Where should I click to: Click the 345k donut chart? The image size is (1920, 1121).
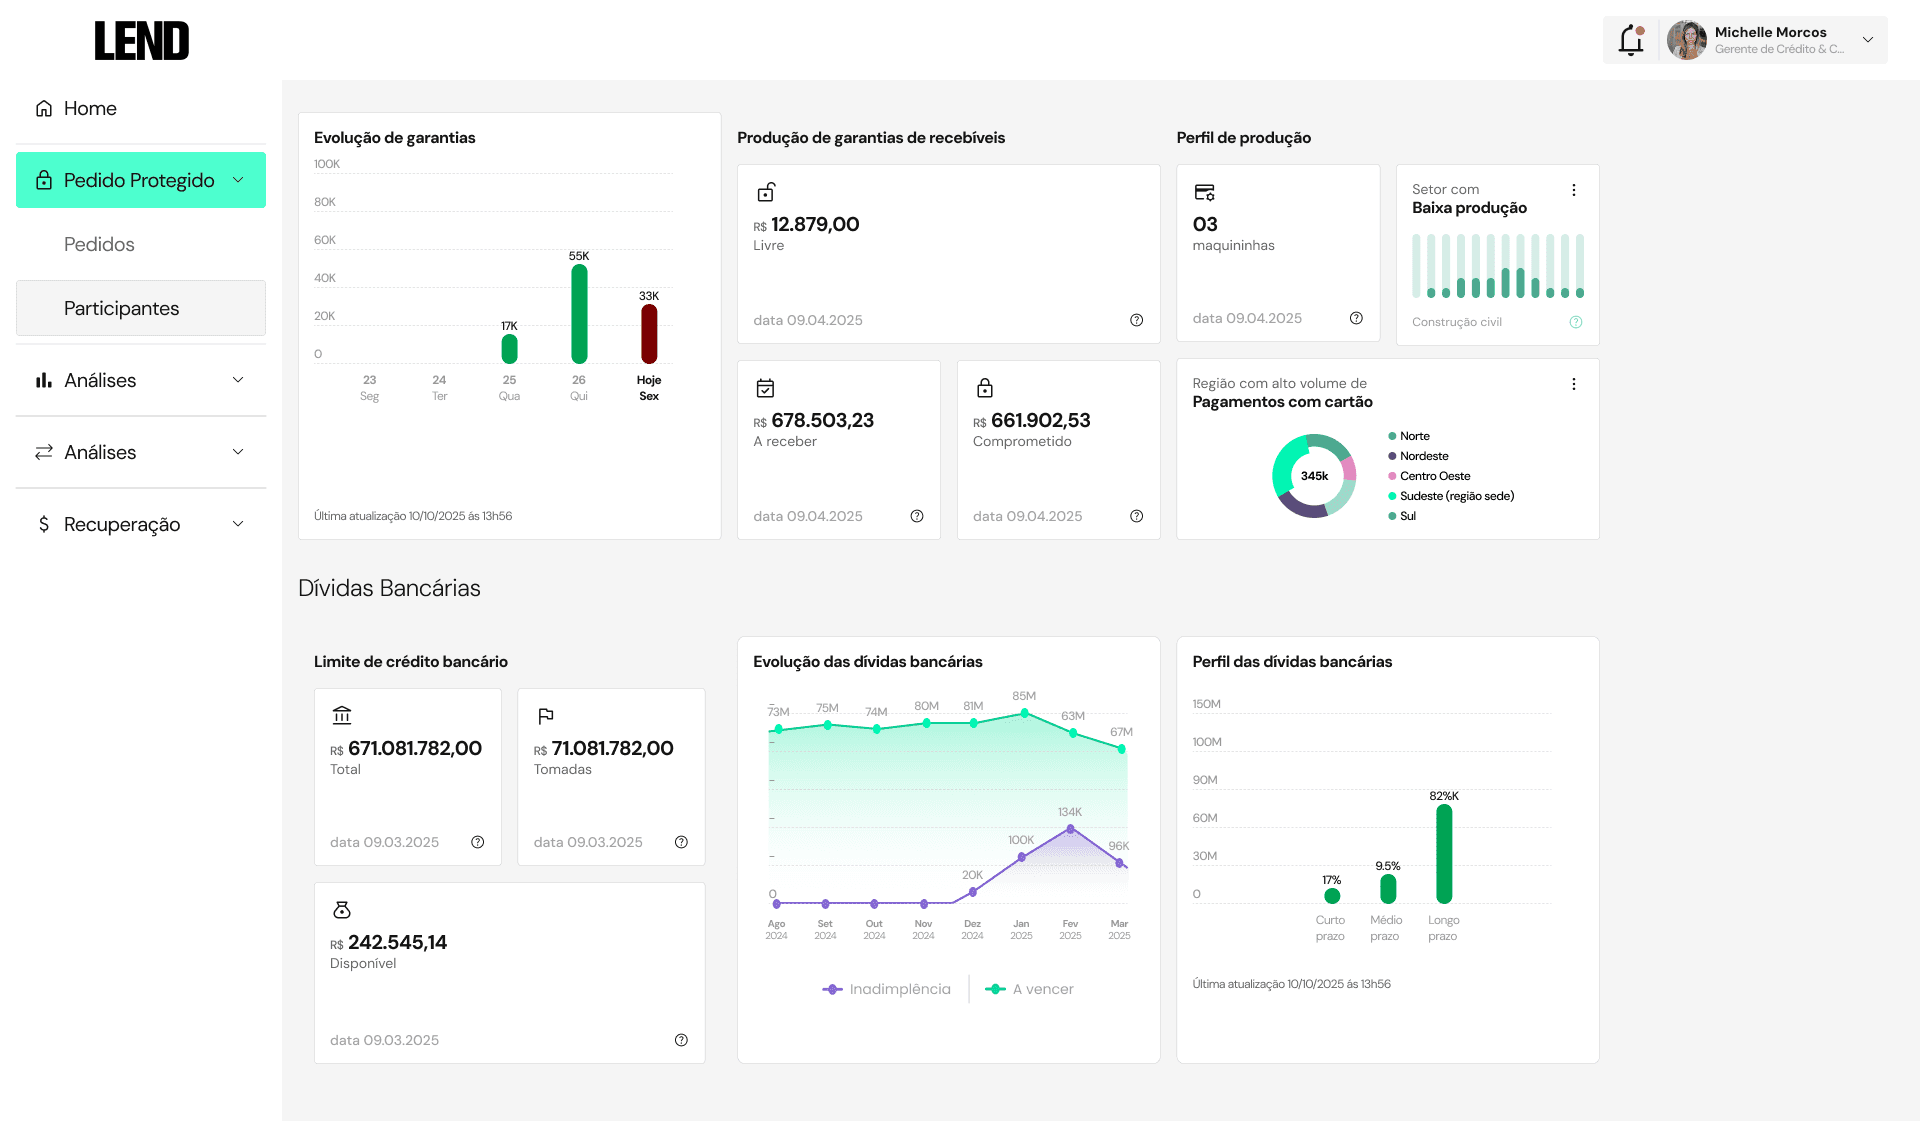click(1314, 476)
